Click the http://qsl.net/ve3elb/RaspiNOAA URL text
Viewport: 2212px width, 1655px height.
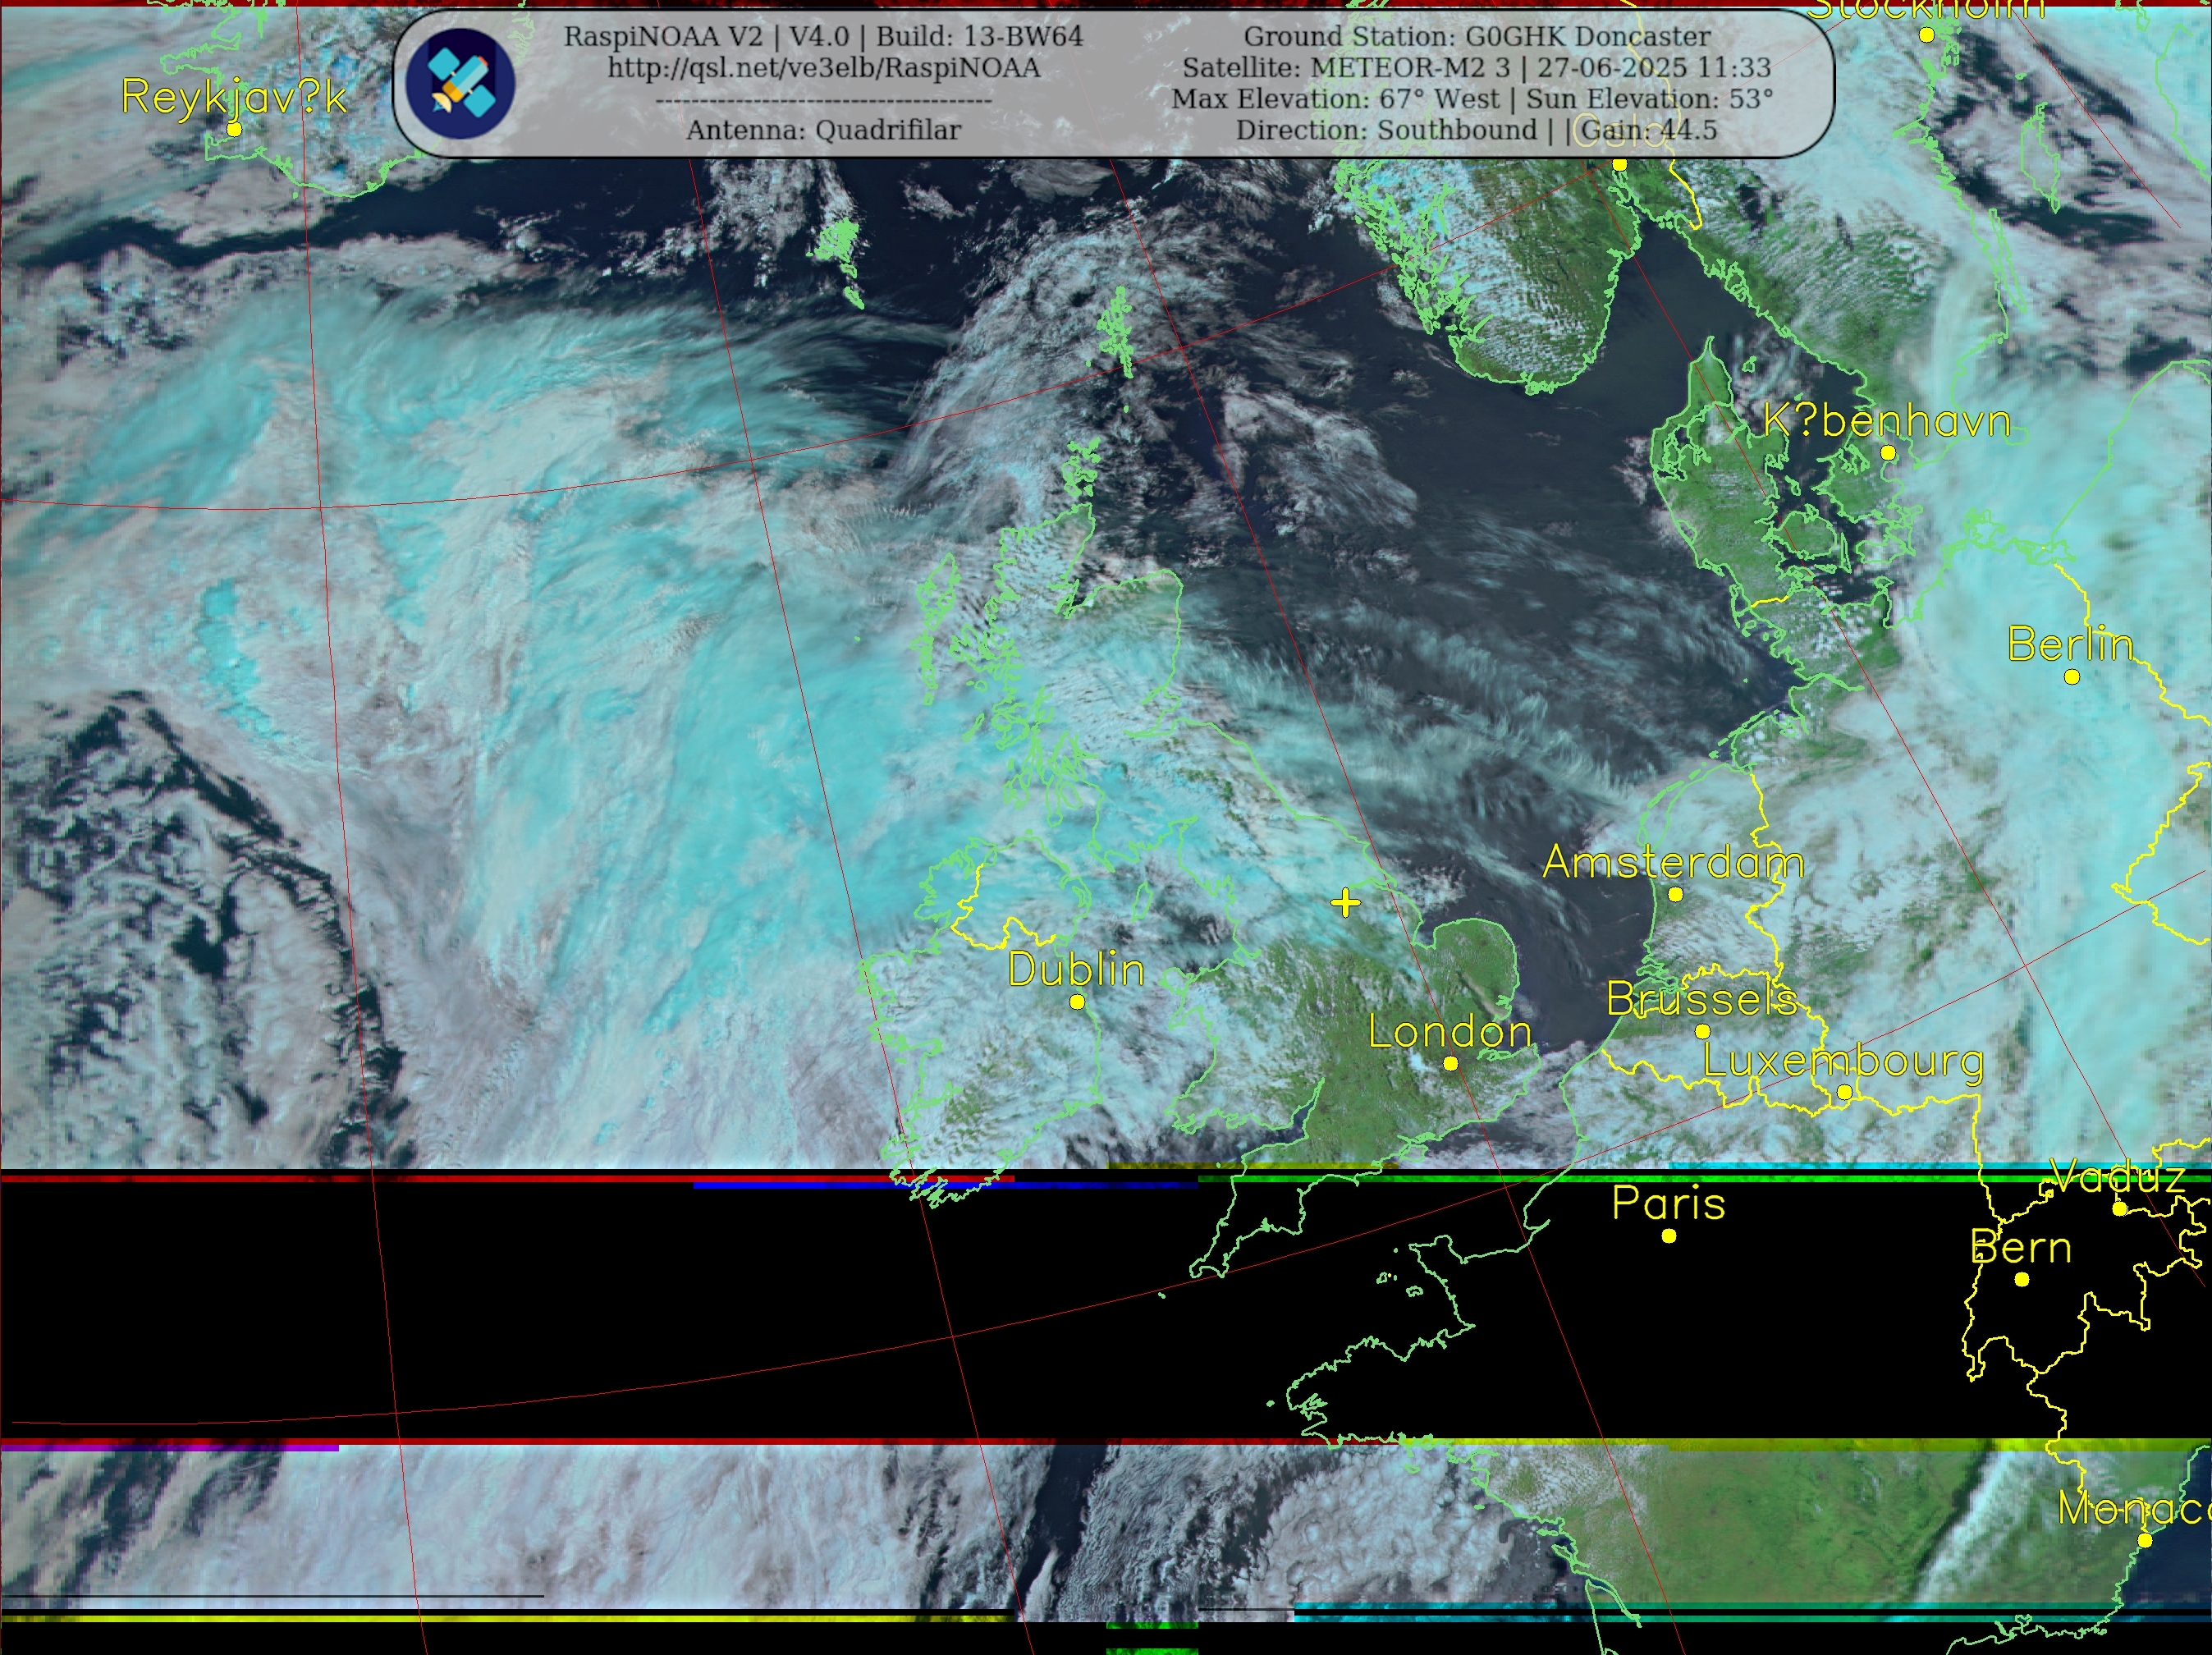click(824, 68)
